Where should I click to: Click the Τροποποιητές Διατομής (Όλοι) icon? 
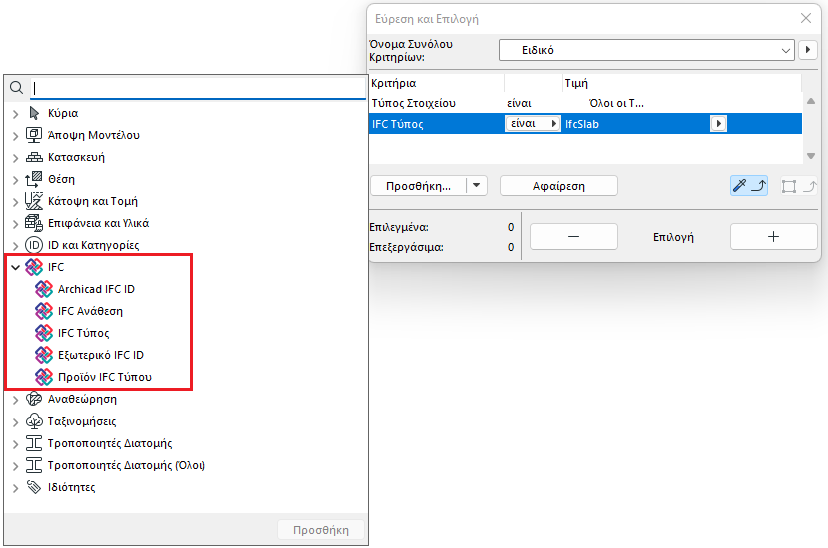(34, 465)
